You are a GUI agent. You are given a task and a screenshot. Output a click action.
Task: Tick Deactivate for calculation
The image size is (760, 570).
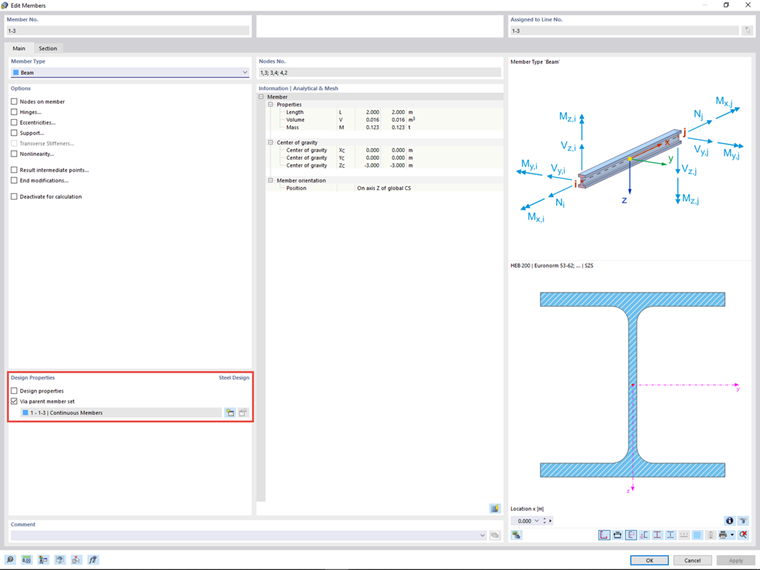(14, 196)
